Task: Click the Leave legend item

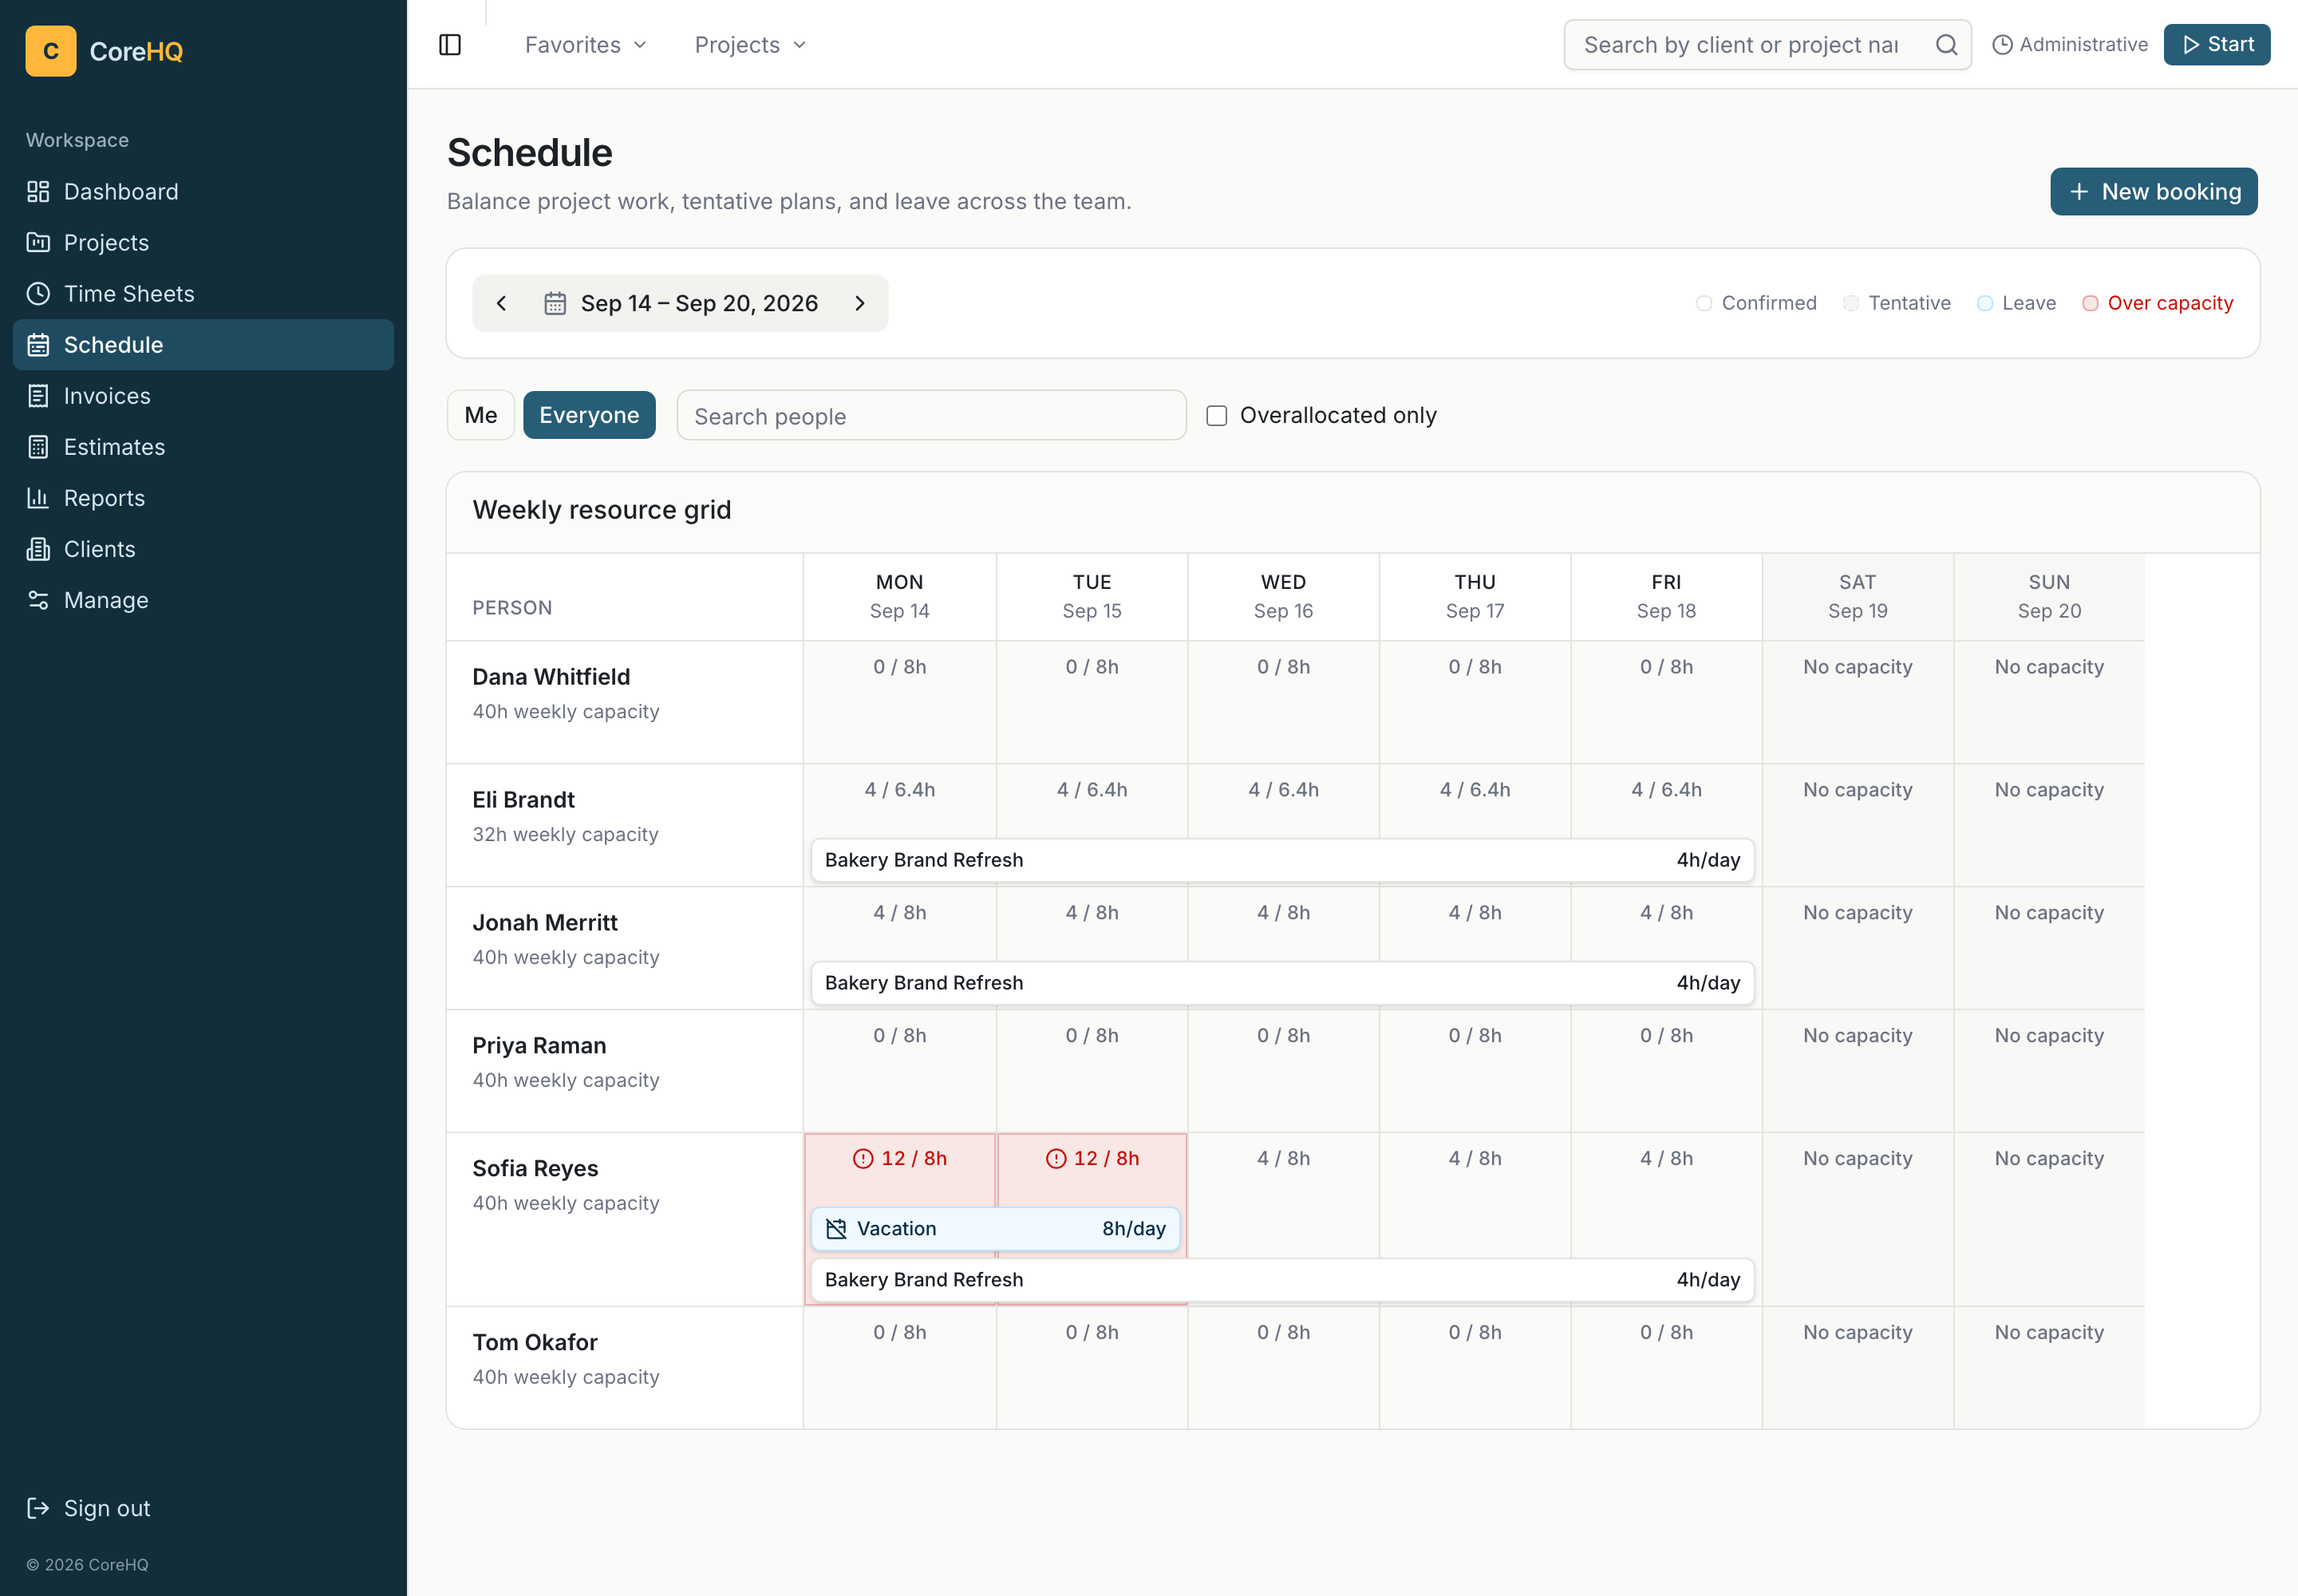Action: (2016, 303)
